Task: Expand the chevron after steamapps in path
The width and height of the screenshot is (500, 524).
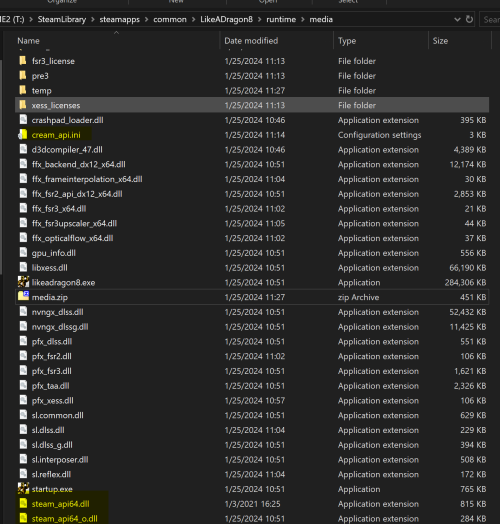Action: [x=146, y=19]
